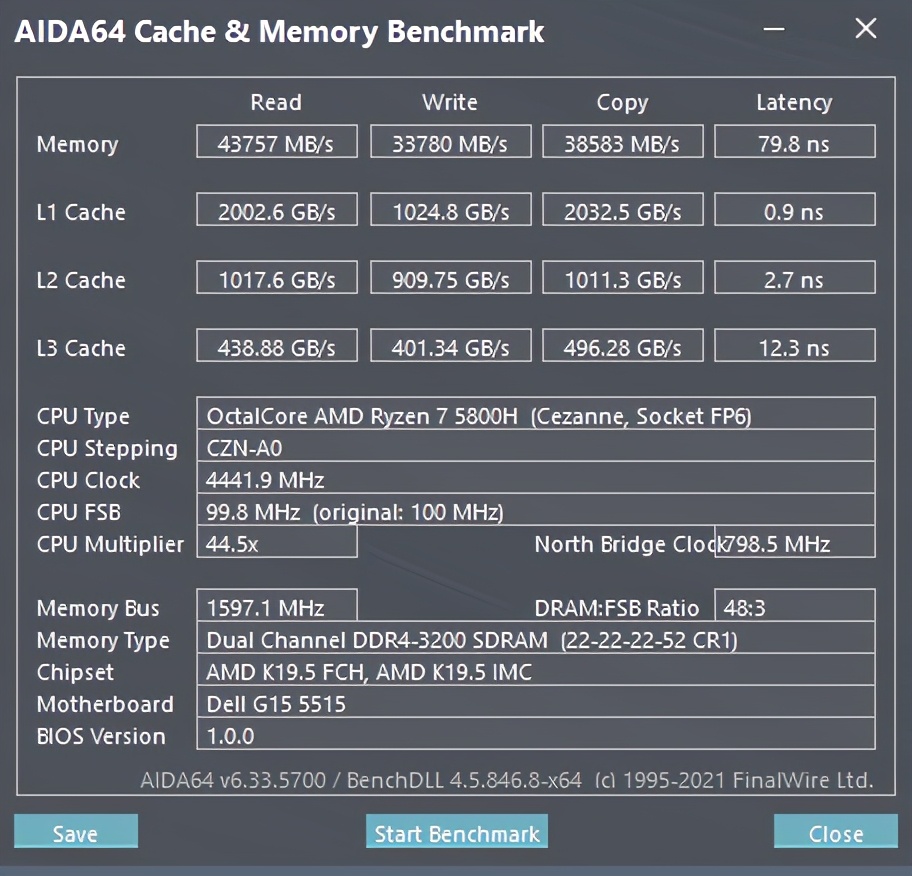Select the L1 Cache Read value
912x876 pixels.
(x=277, y=211)
